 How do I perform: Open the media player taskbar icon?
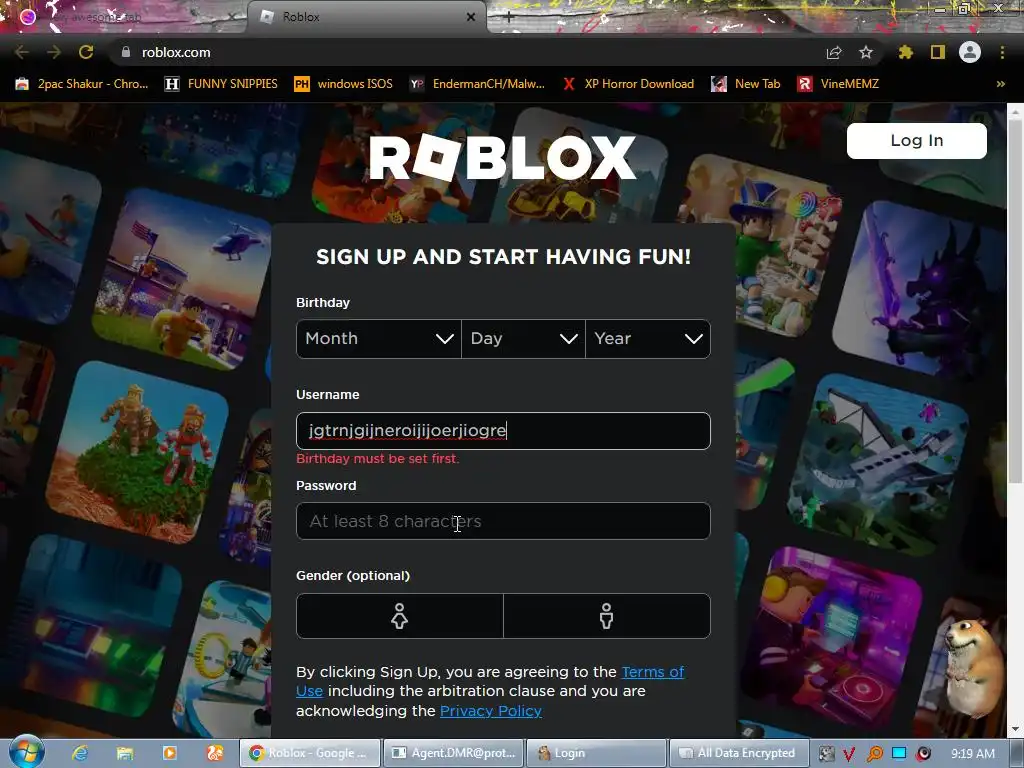click(170, 753)
